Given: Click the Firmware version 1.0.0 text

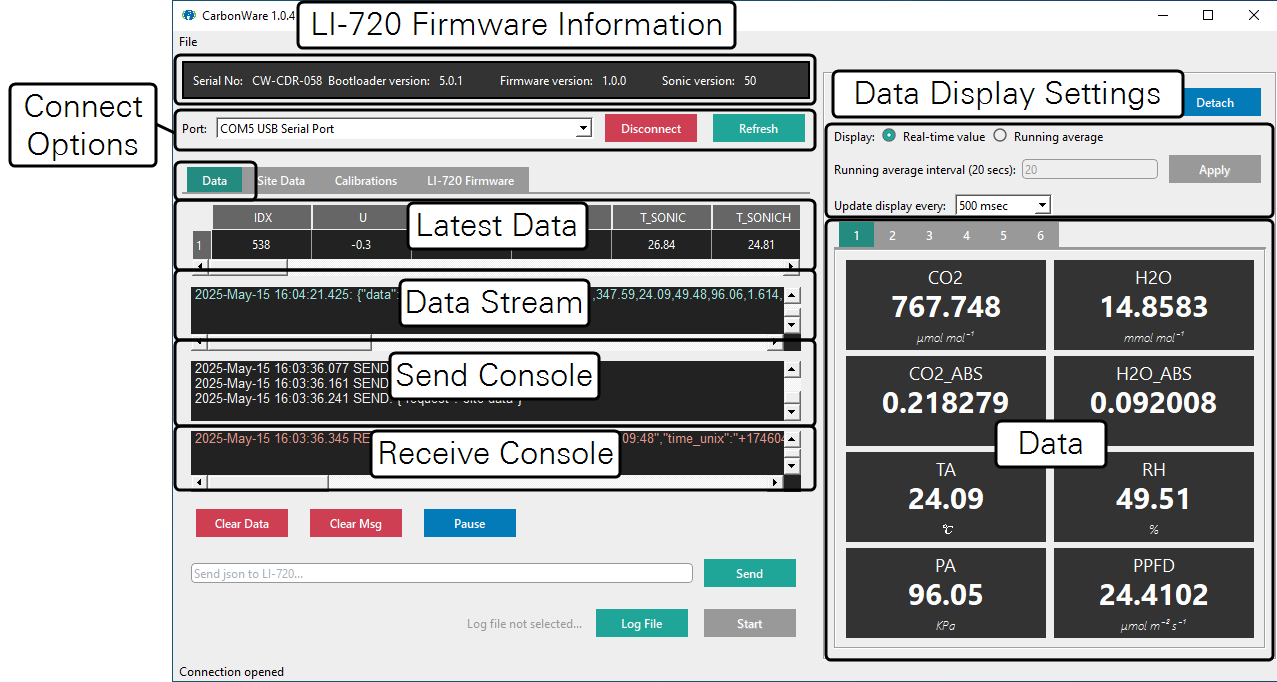Looking at the screenshot, I should 563,81.
